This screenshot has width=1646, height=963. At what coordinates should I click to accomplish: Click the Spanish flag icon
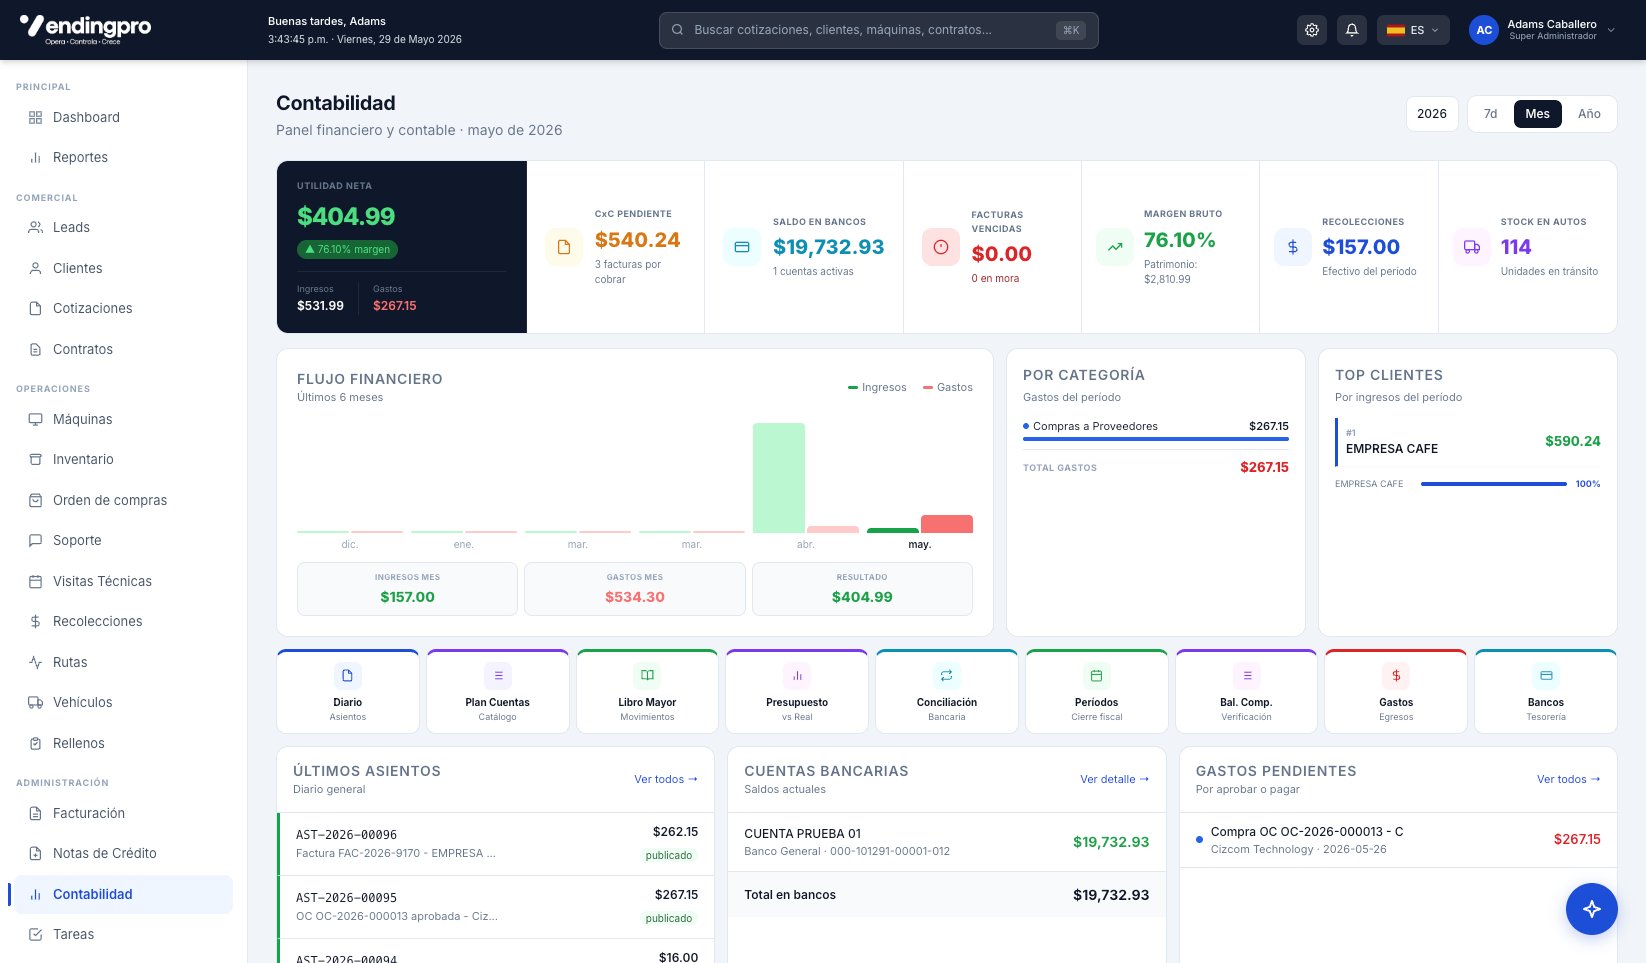tap(1396, 30)
